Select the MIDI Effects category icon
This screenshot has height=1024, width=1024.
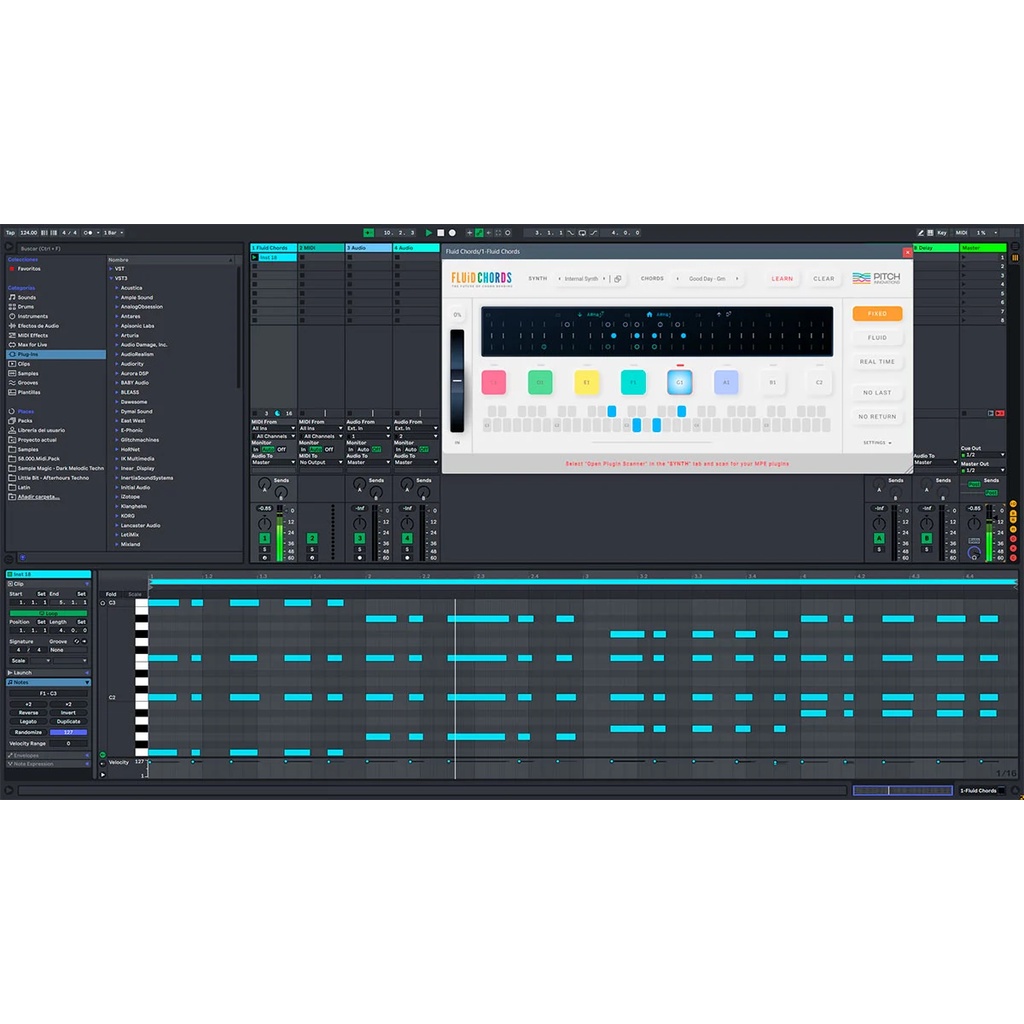pyautogui.click(x=12, y=335)
